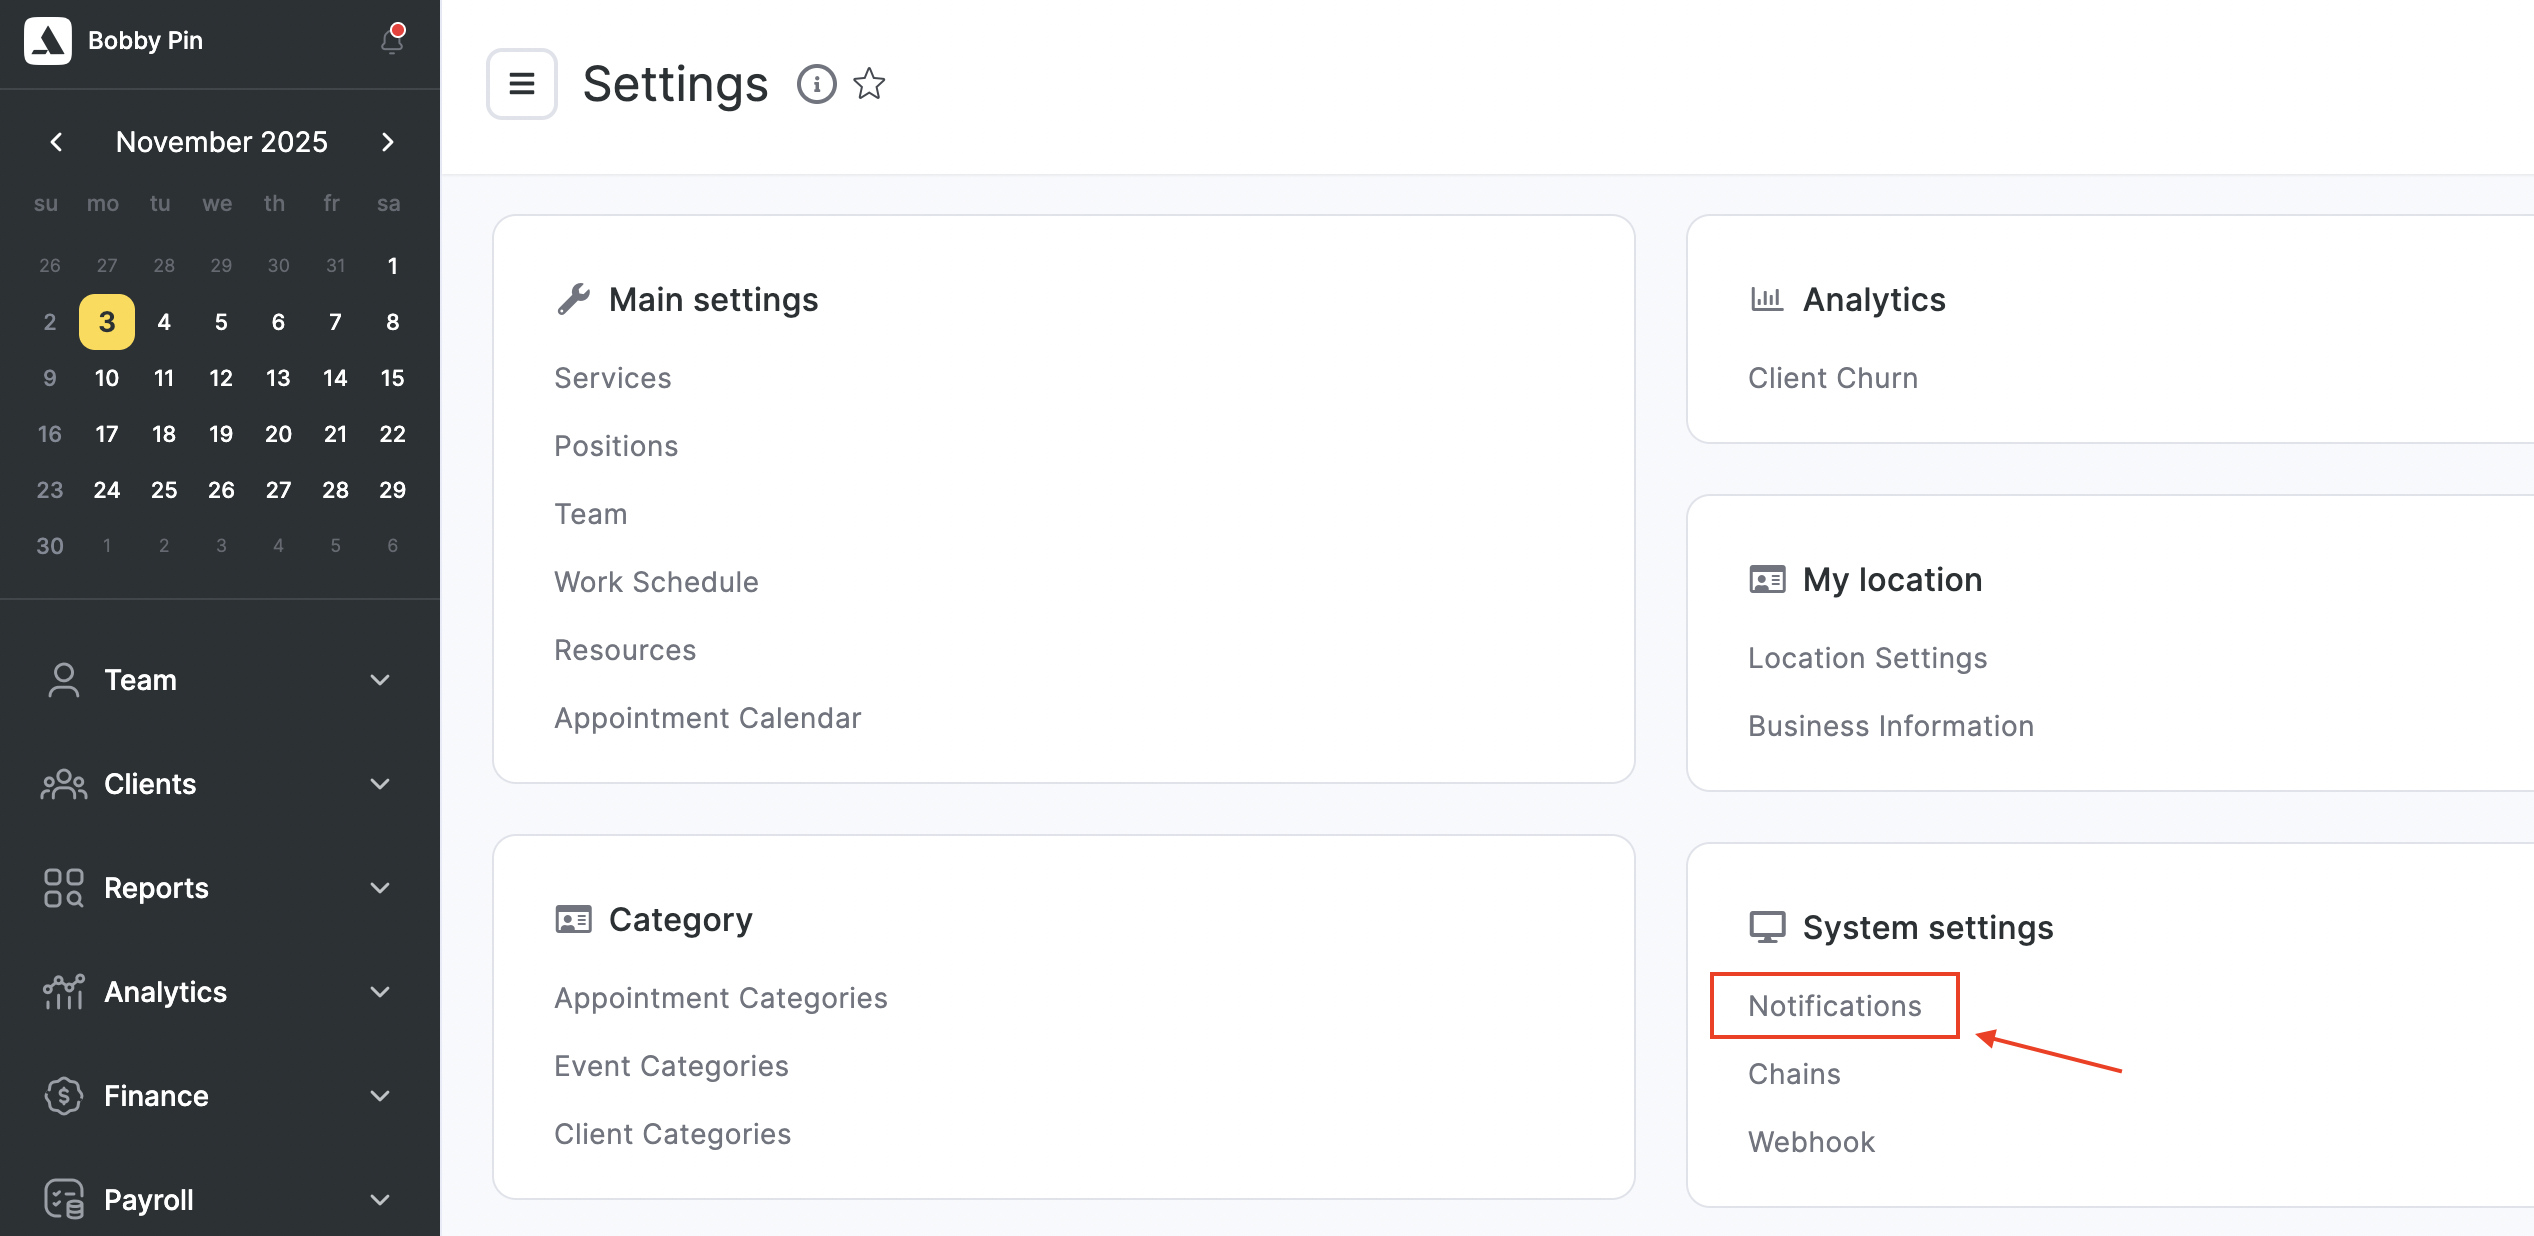This screenshot has height=1236, width=2534.
Task: Click the Payroll icon in sidebar
Action: pyautogui.click(x=63, y=1199)
